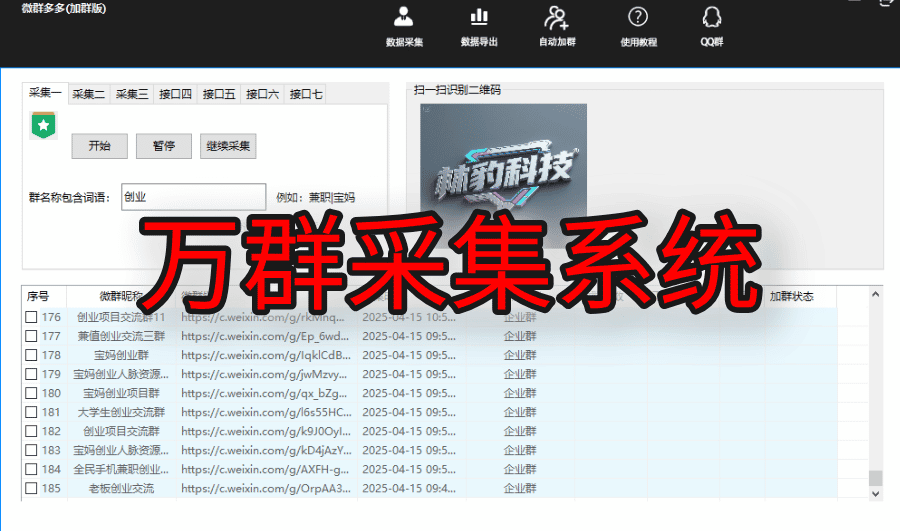Click list scrollbar up arrow
This screenshot has width=900, height=531.
click(x=876, y=295)
